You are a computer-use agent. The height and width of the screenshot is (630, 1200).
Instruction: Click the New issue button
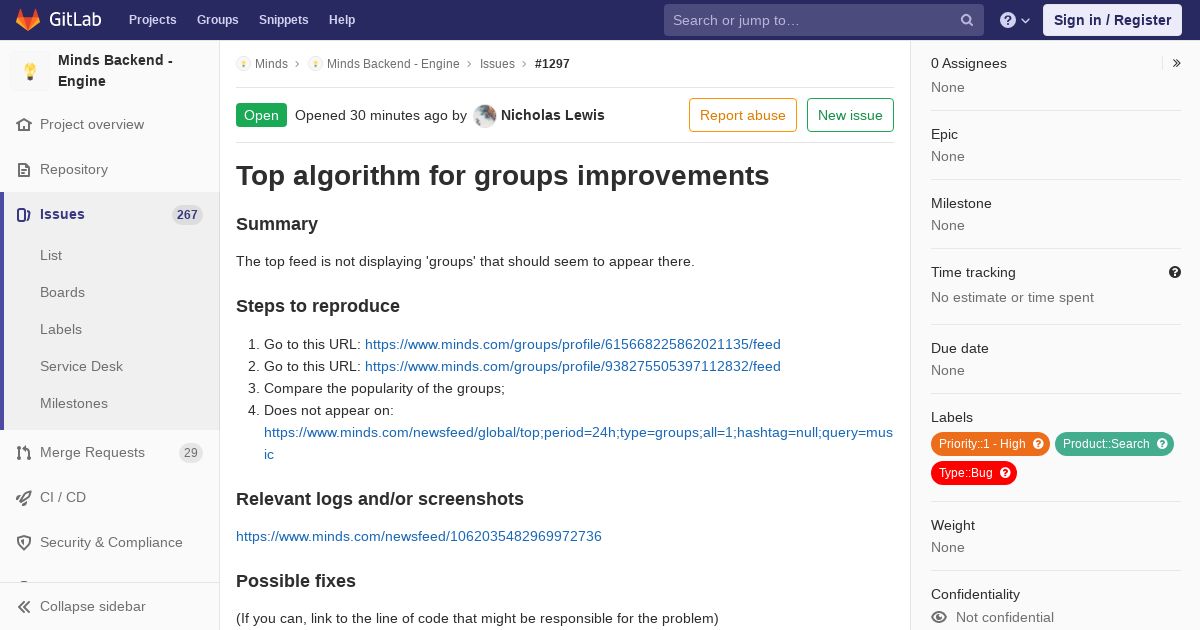(850, 115)
